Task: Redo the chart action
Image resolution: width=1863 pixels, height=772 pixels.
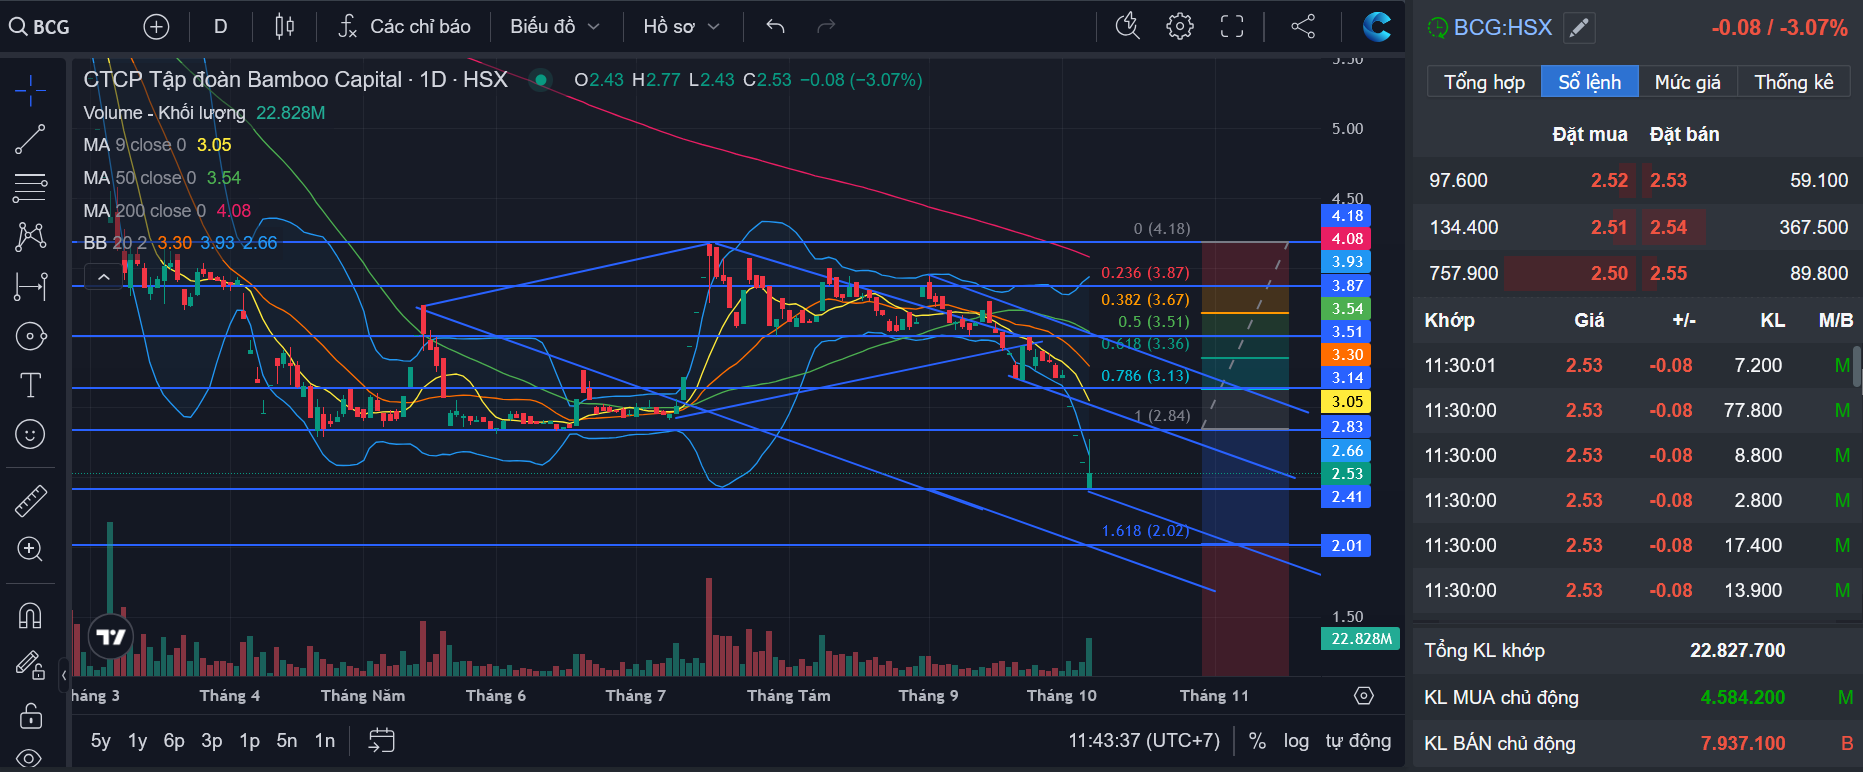Action: click(826, 27)
